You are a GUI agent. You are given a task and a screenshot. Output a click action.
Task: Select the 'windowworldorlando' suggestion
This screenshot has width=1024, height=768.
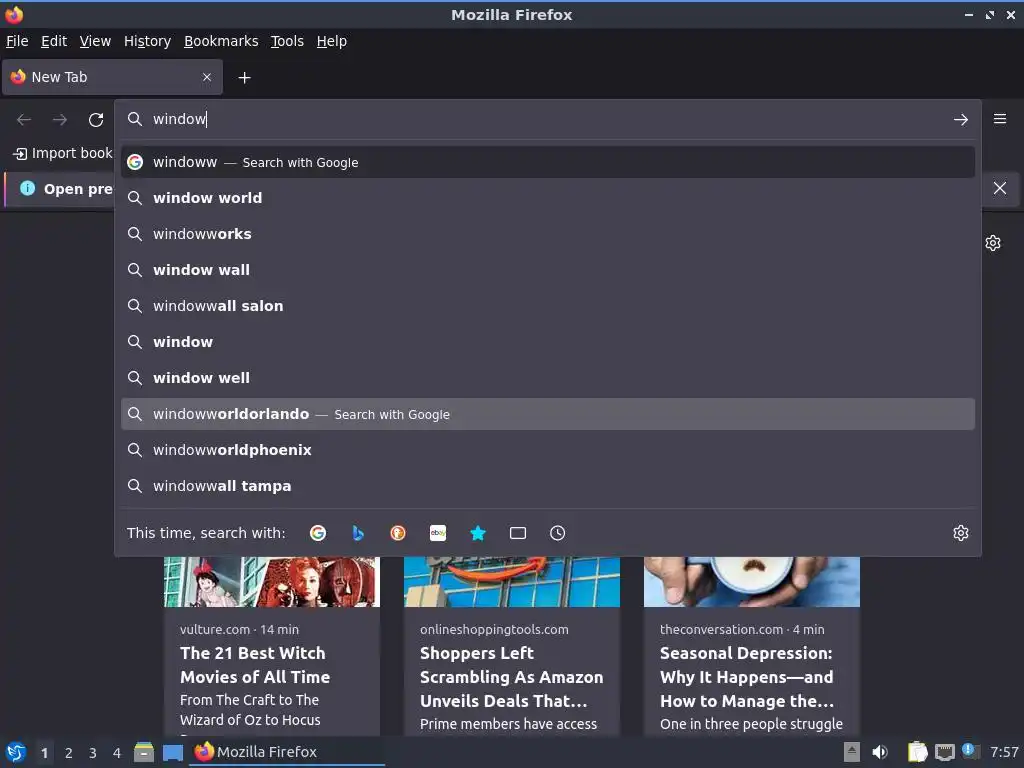548,414
